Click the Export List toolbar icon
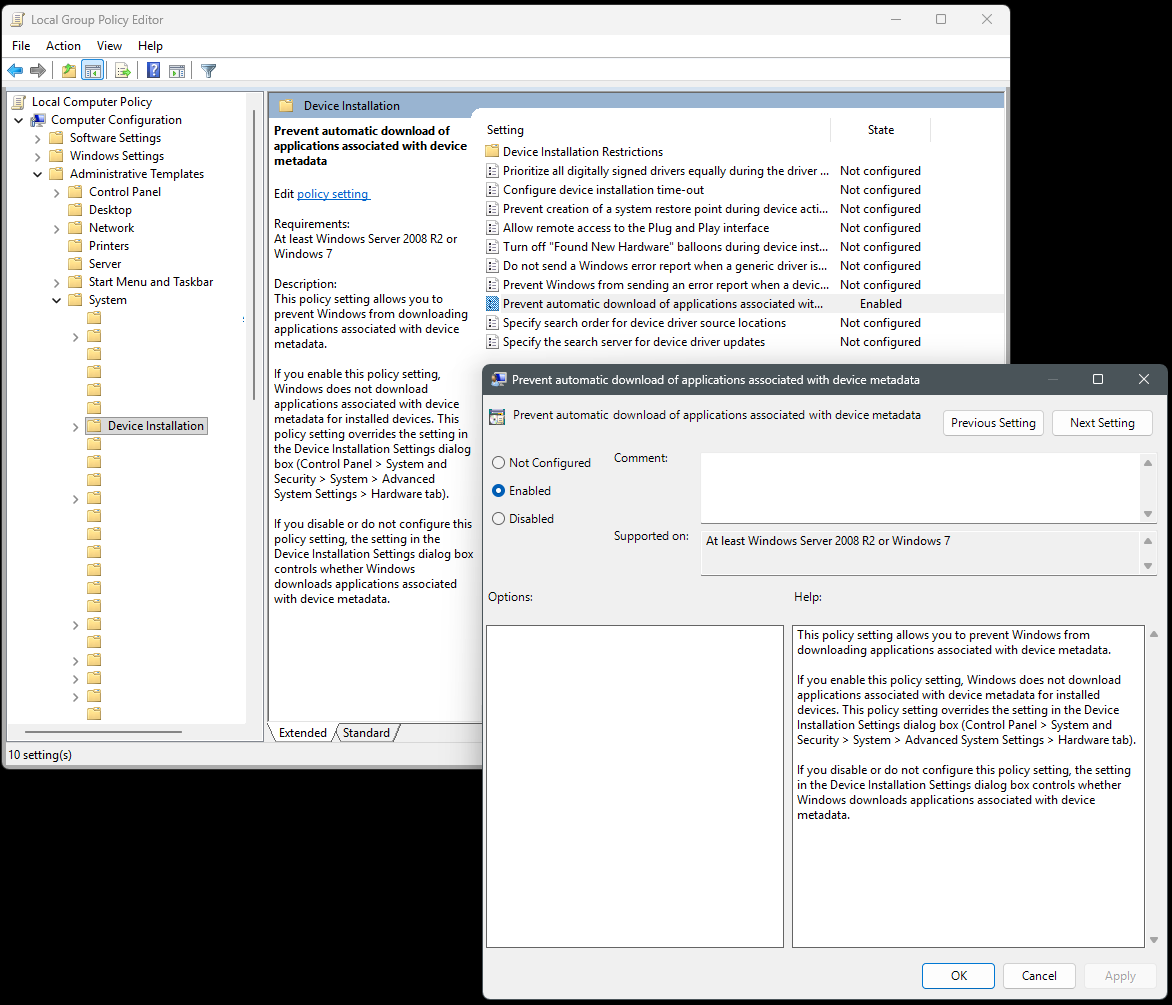 coord(123,71)
